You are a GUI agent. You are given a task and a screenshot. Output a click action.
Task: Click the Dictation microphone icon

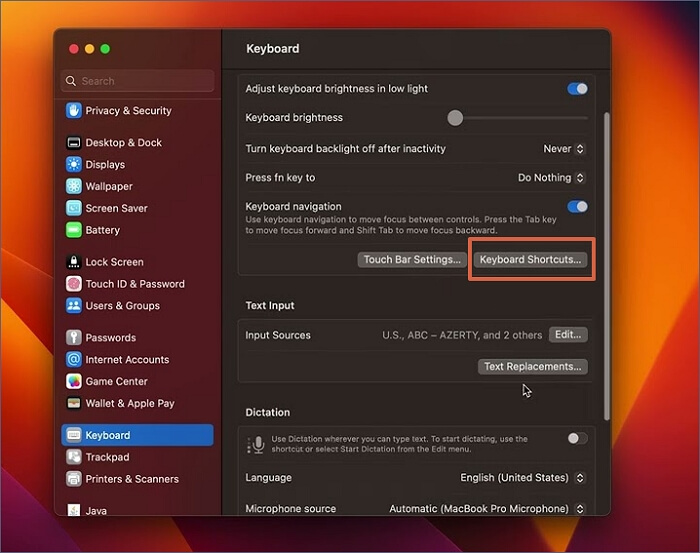point(258,444)
